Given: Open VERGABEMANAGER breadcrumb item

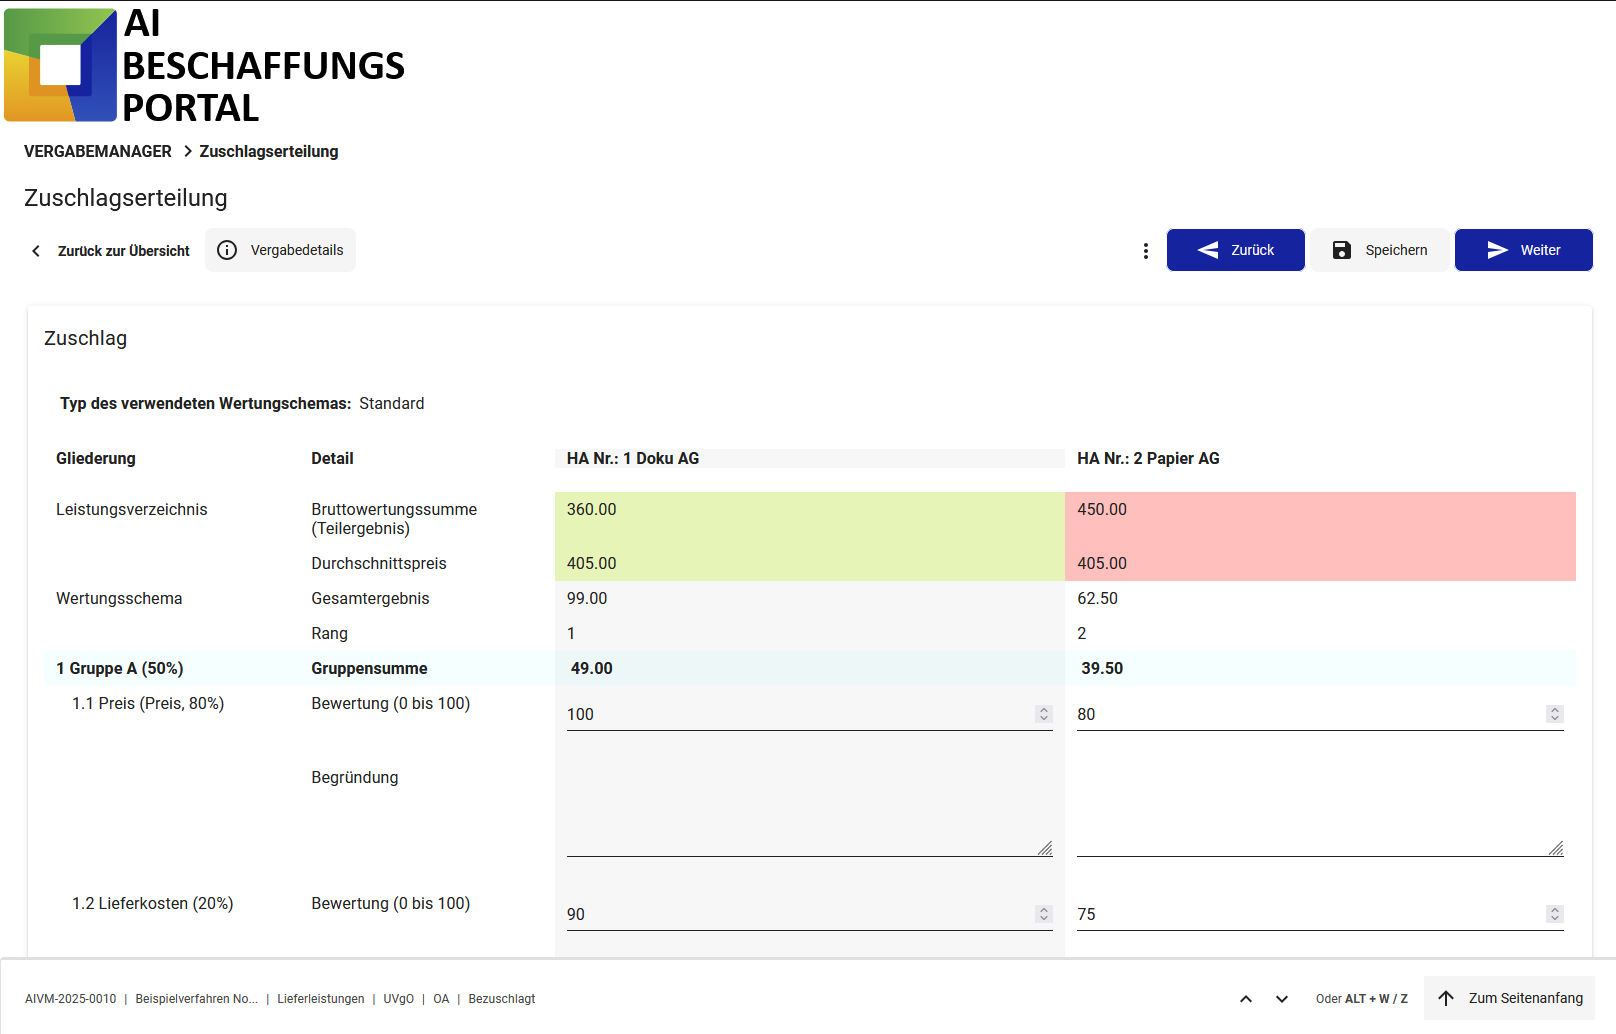Looking at the screenshot, I should (x=98, y=151).
